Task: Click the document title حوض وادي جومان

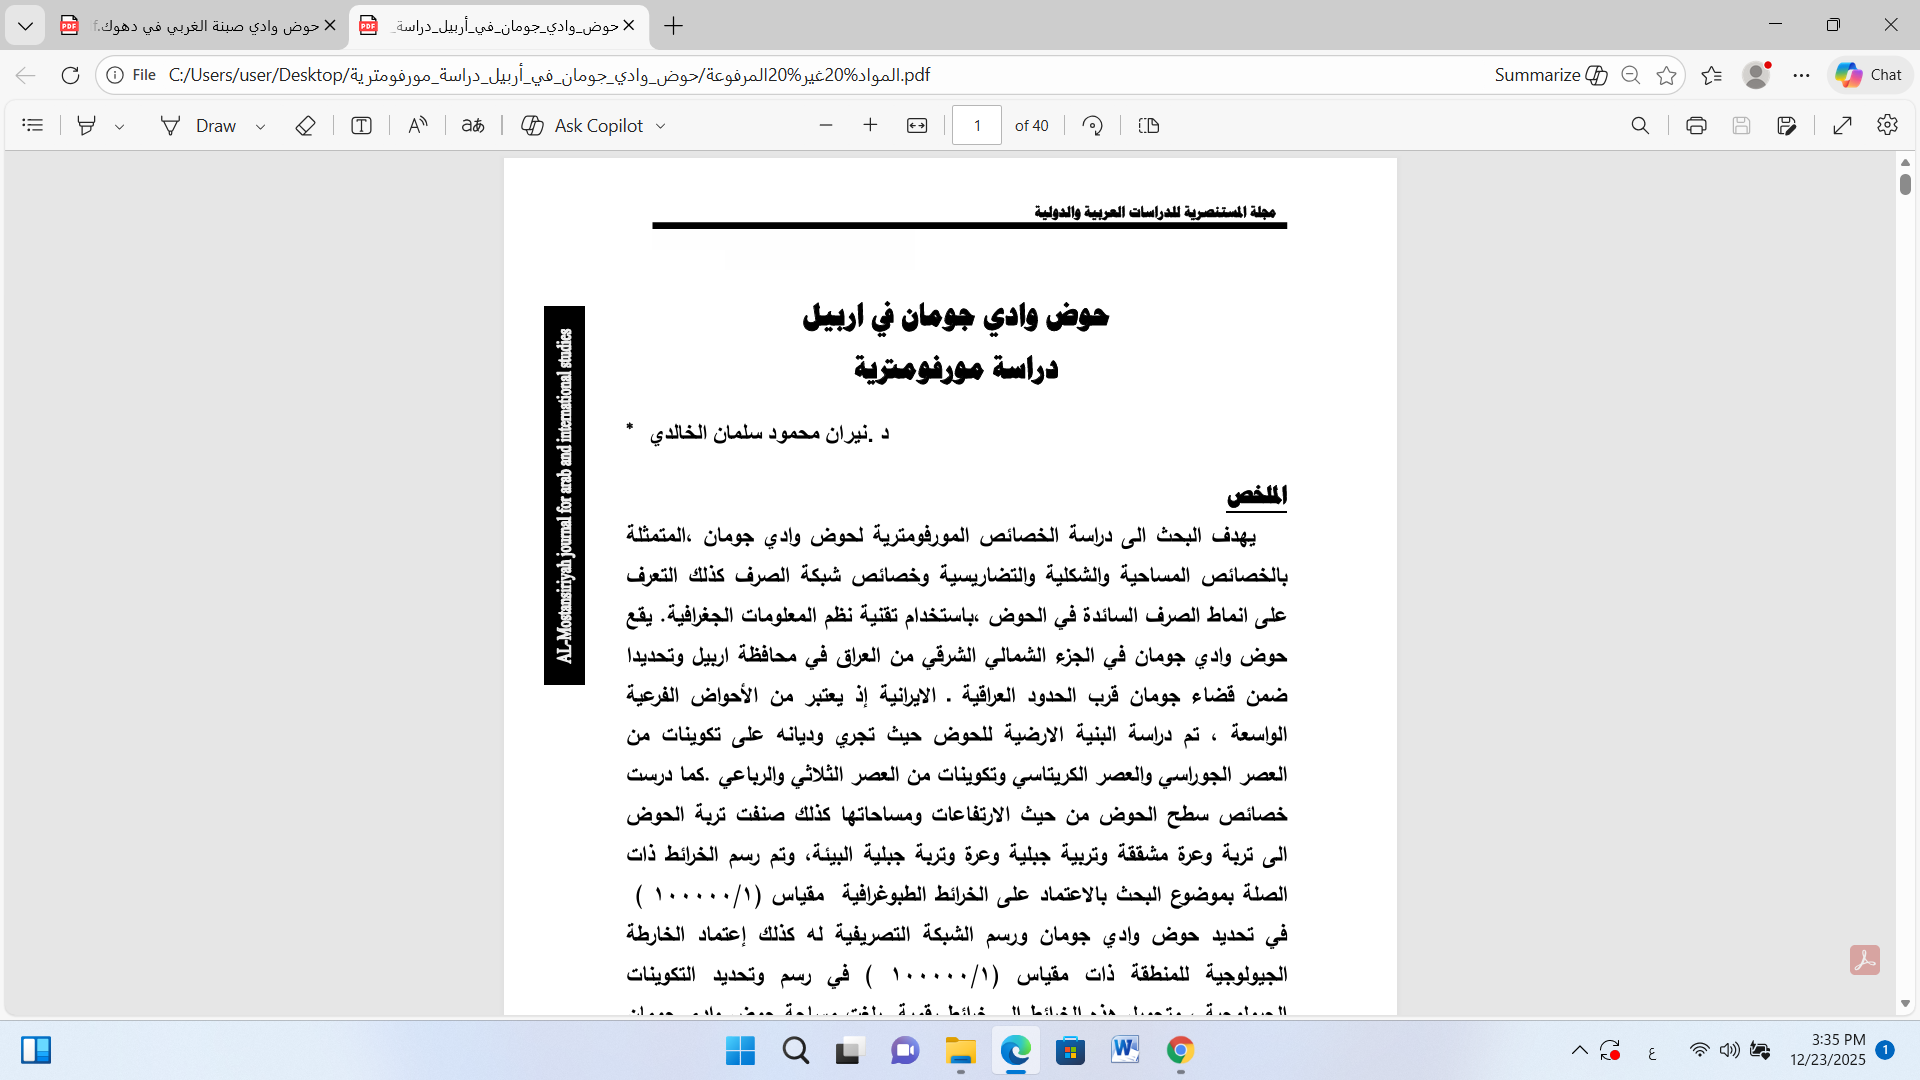Action: [x=955, y=317]
